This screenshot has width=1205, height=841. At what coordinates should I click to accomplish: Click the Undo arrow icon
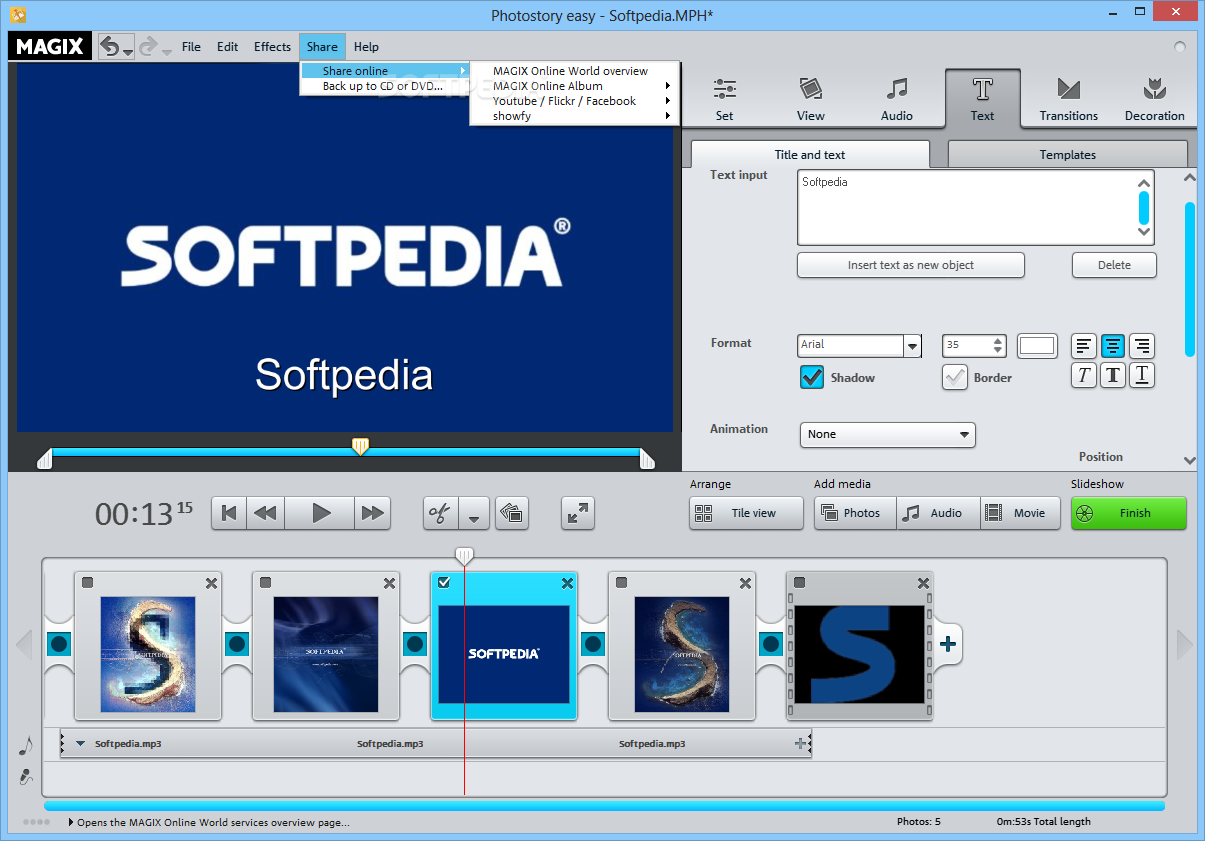point(110,46)
